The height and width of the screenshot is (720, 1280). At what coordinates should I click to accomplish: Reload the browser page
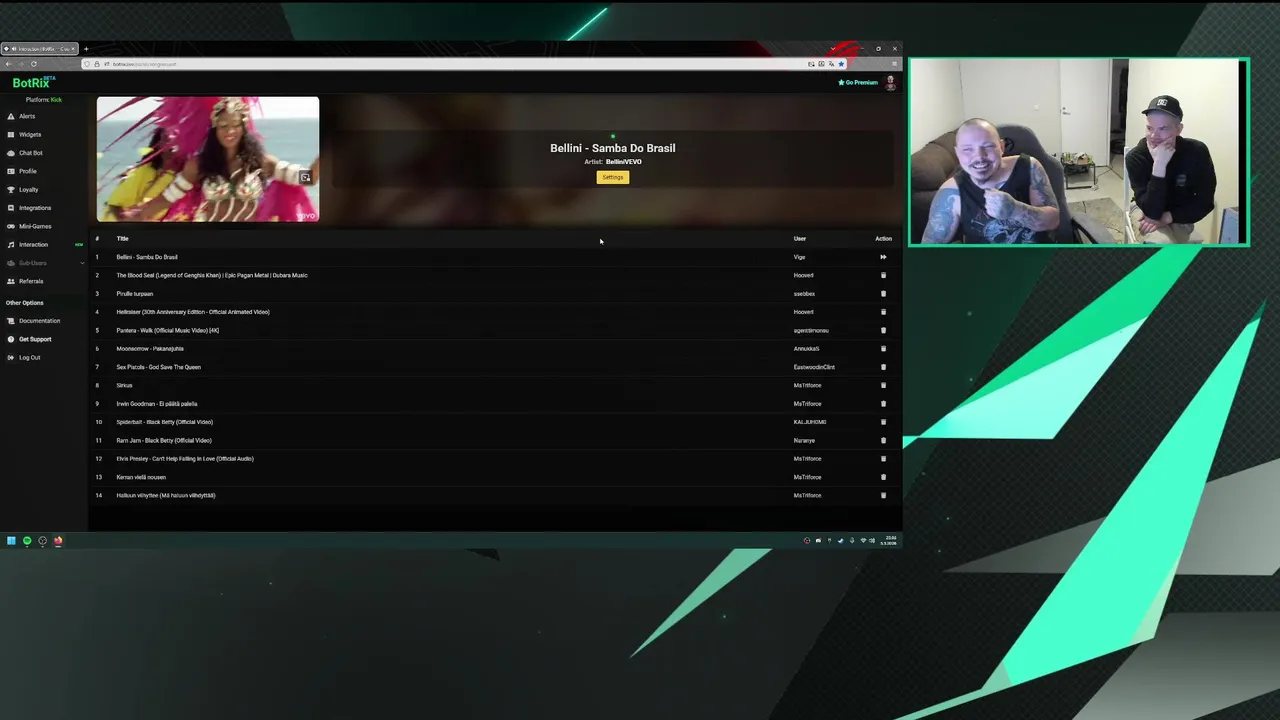click(x=33, y=64)
